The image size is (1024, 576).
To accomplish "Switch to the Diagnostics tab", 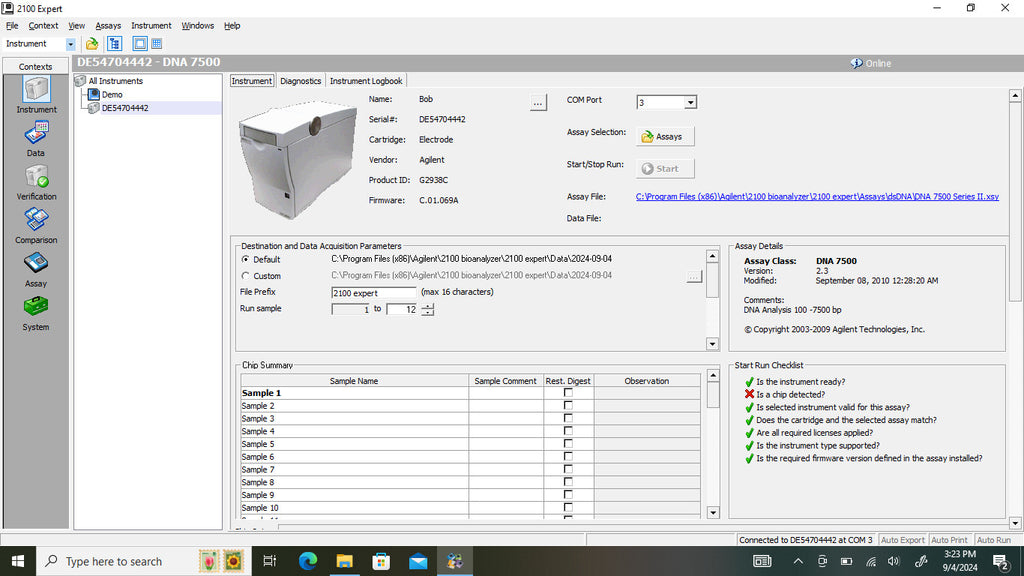I will [x=300, y=81].
